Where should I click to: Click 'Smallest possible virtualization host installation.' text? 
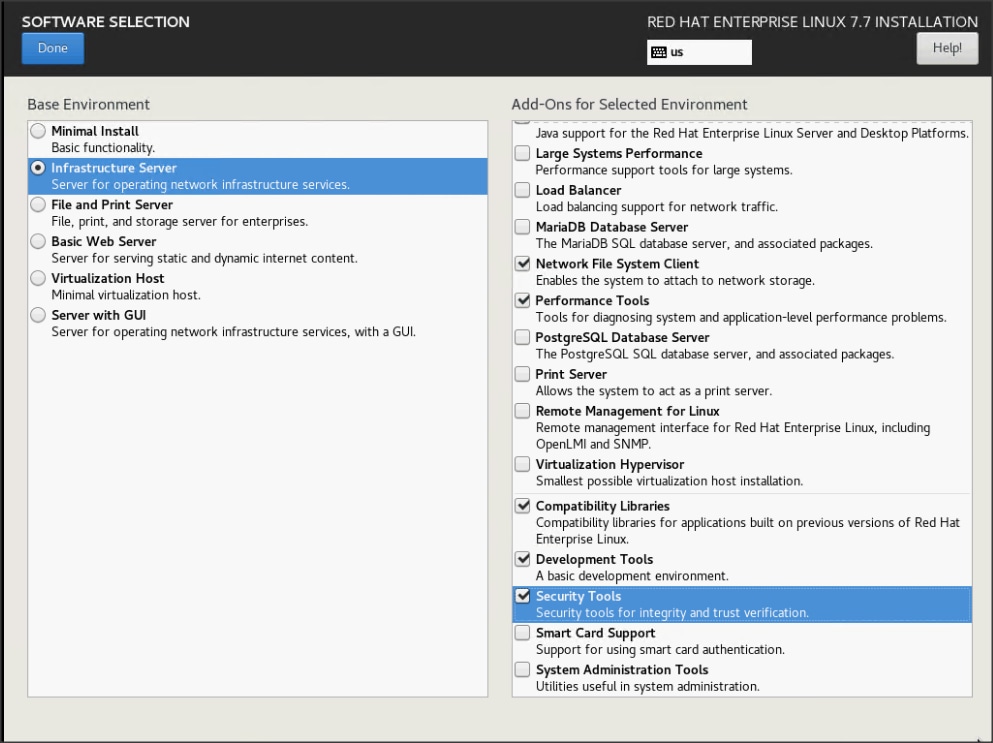click(669, 481)
